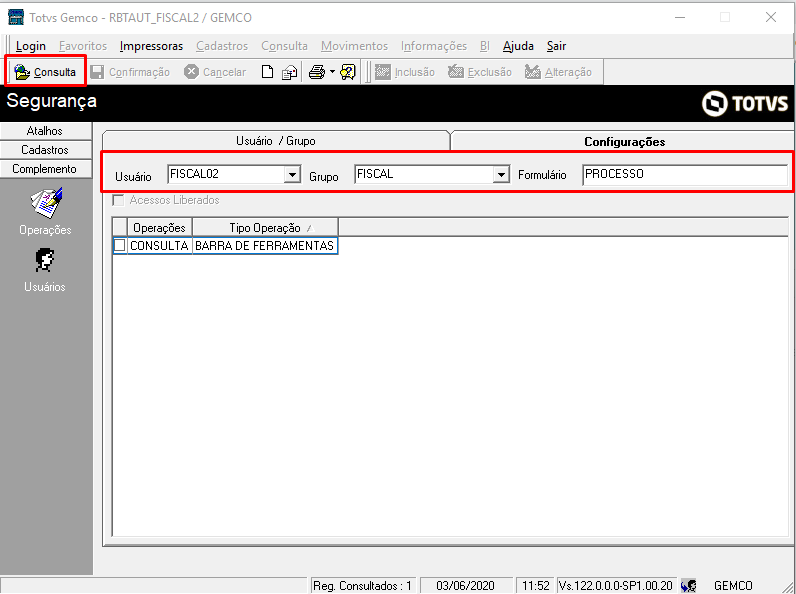The image size is (796, 594).
Task: Click the TOTVS logo in header
Action: tap(745, 104)
